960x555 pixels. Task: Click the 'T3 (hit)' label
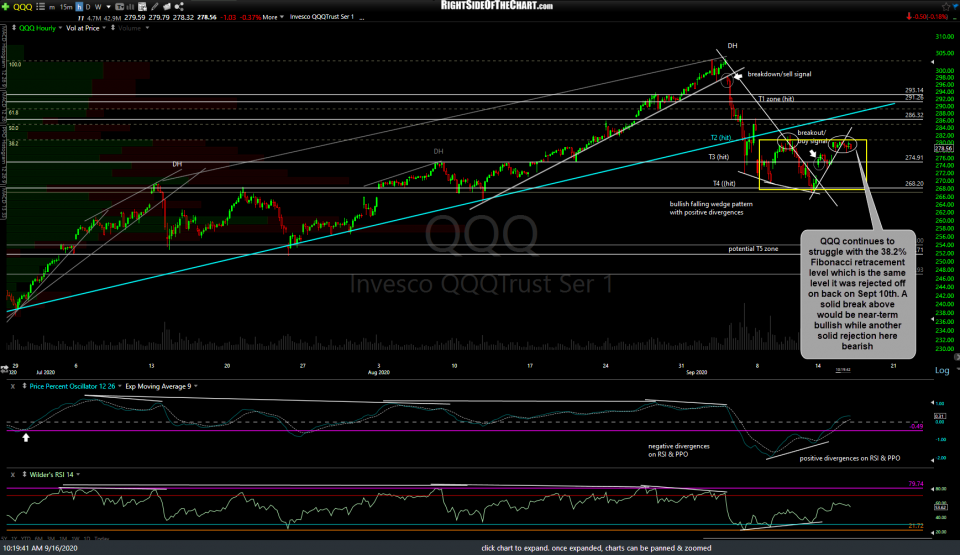pyautogui.click(x=719, y=157)
